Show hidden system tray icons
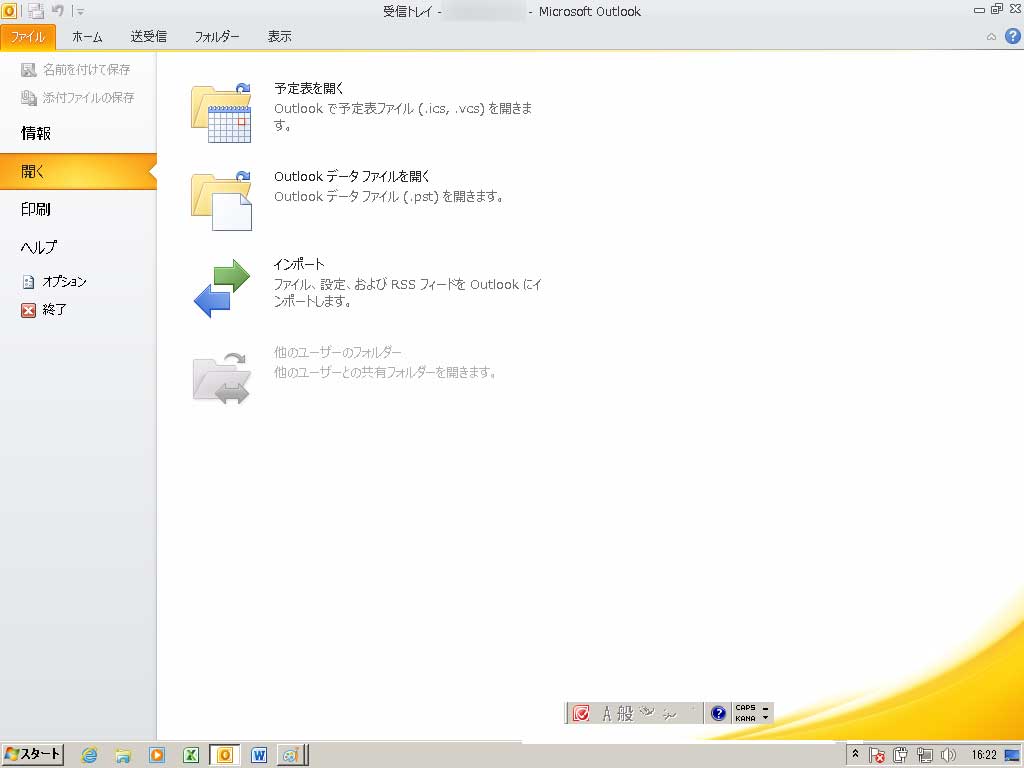The height and width of the screenshot is (768, 1024). (x=856, y=754)
